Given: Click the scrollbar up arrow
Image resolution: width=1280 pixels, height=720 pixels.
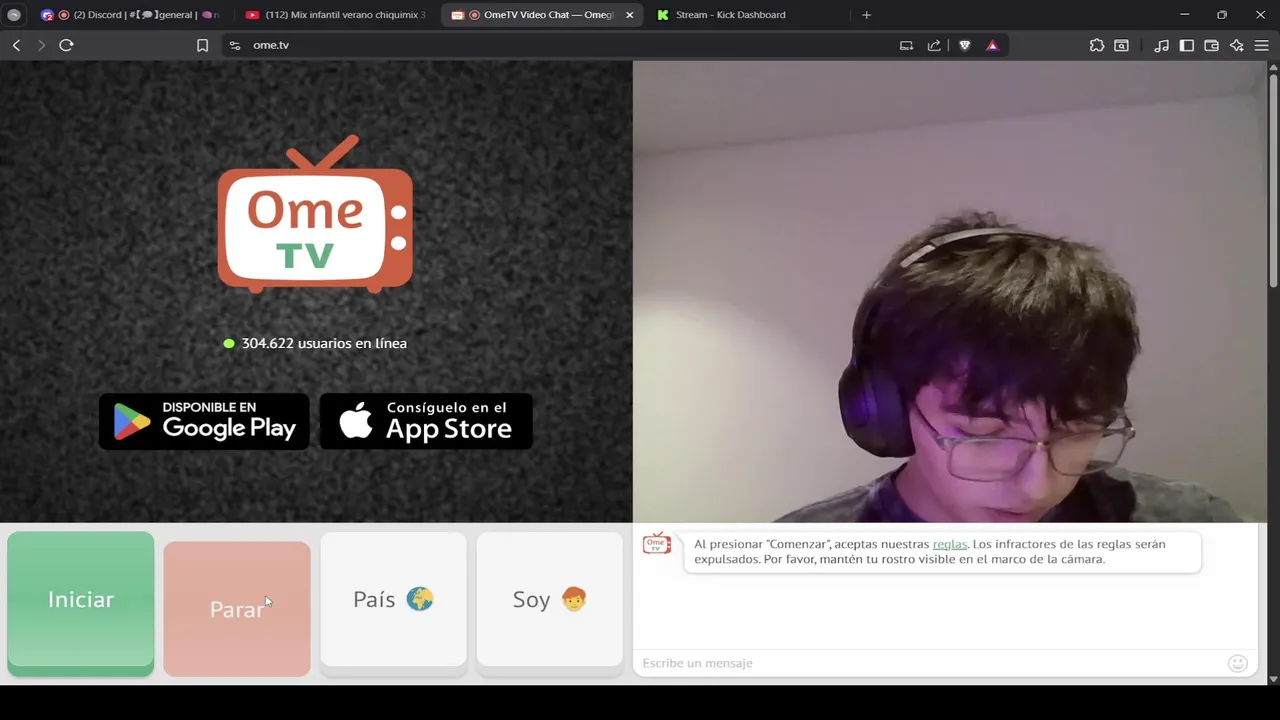Looking at the screenshot, I should (x=1273, y=67).
